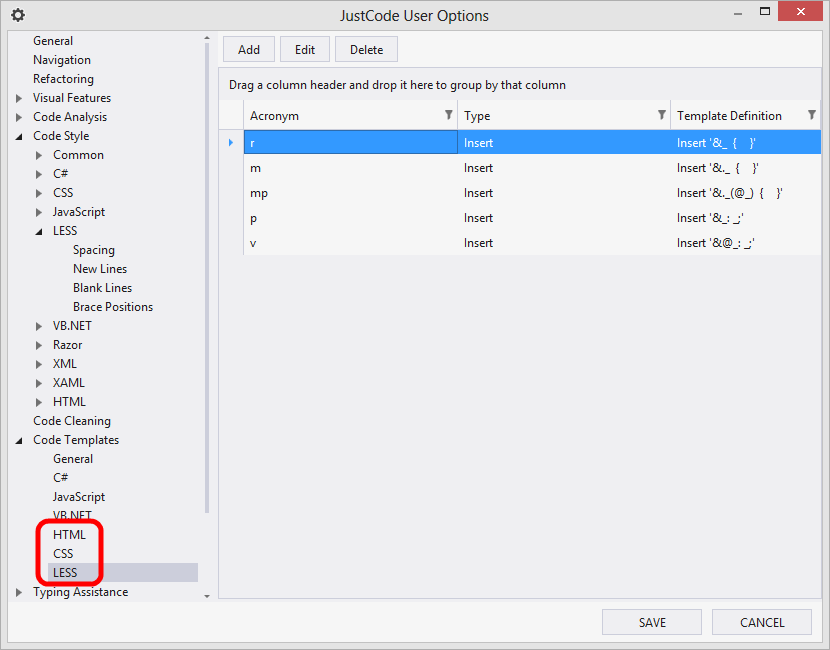Expand the Code Analysis node

click(19, 118)
